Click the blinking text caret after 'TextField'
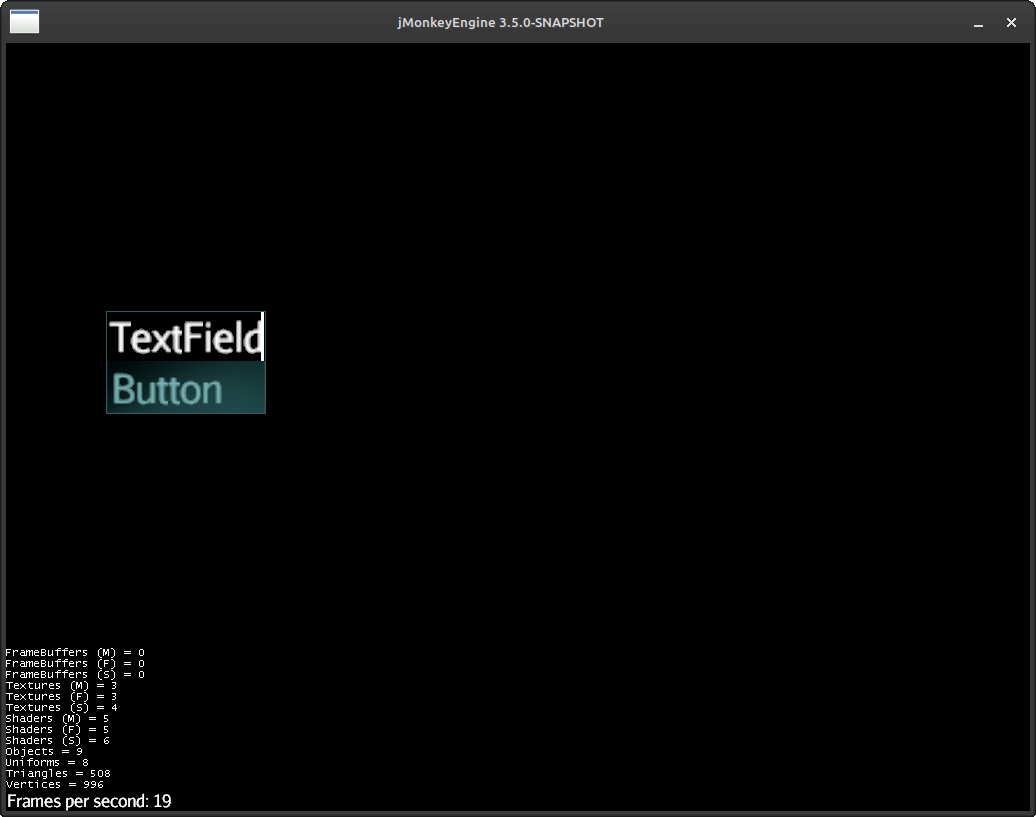 click(262, 338)
